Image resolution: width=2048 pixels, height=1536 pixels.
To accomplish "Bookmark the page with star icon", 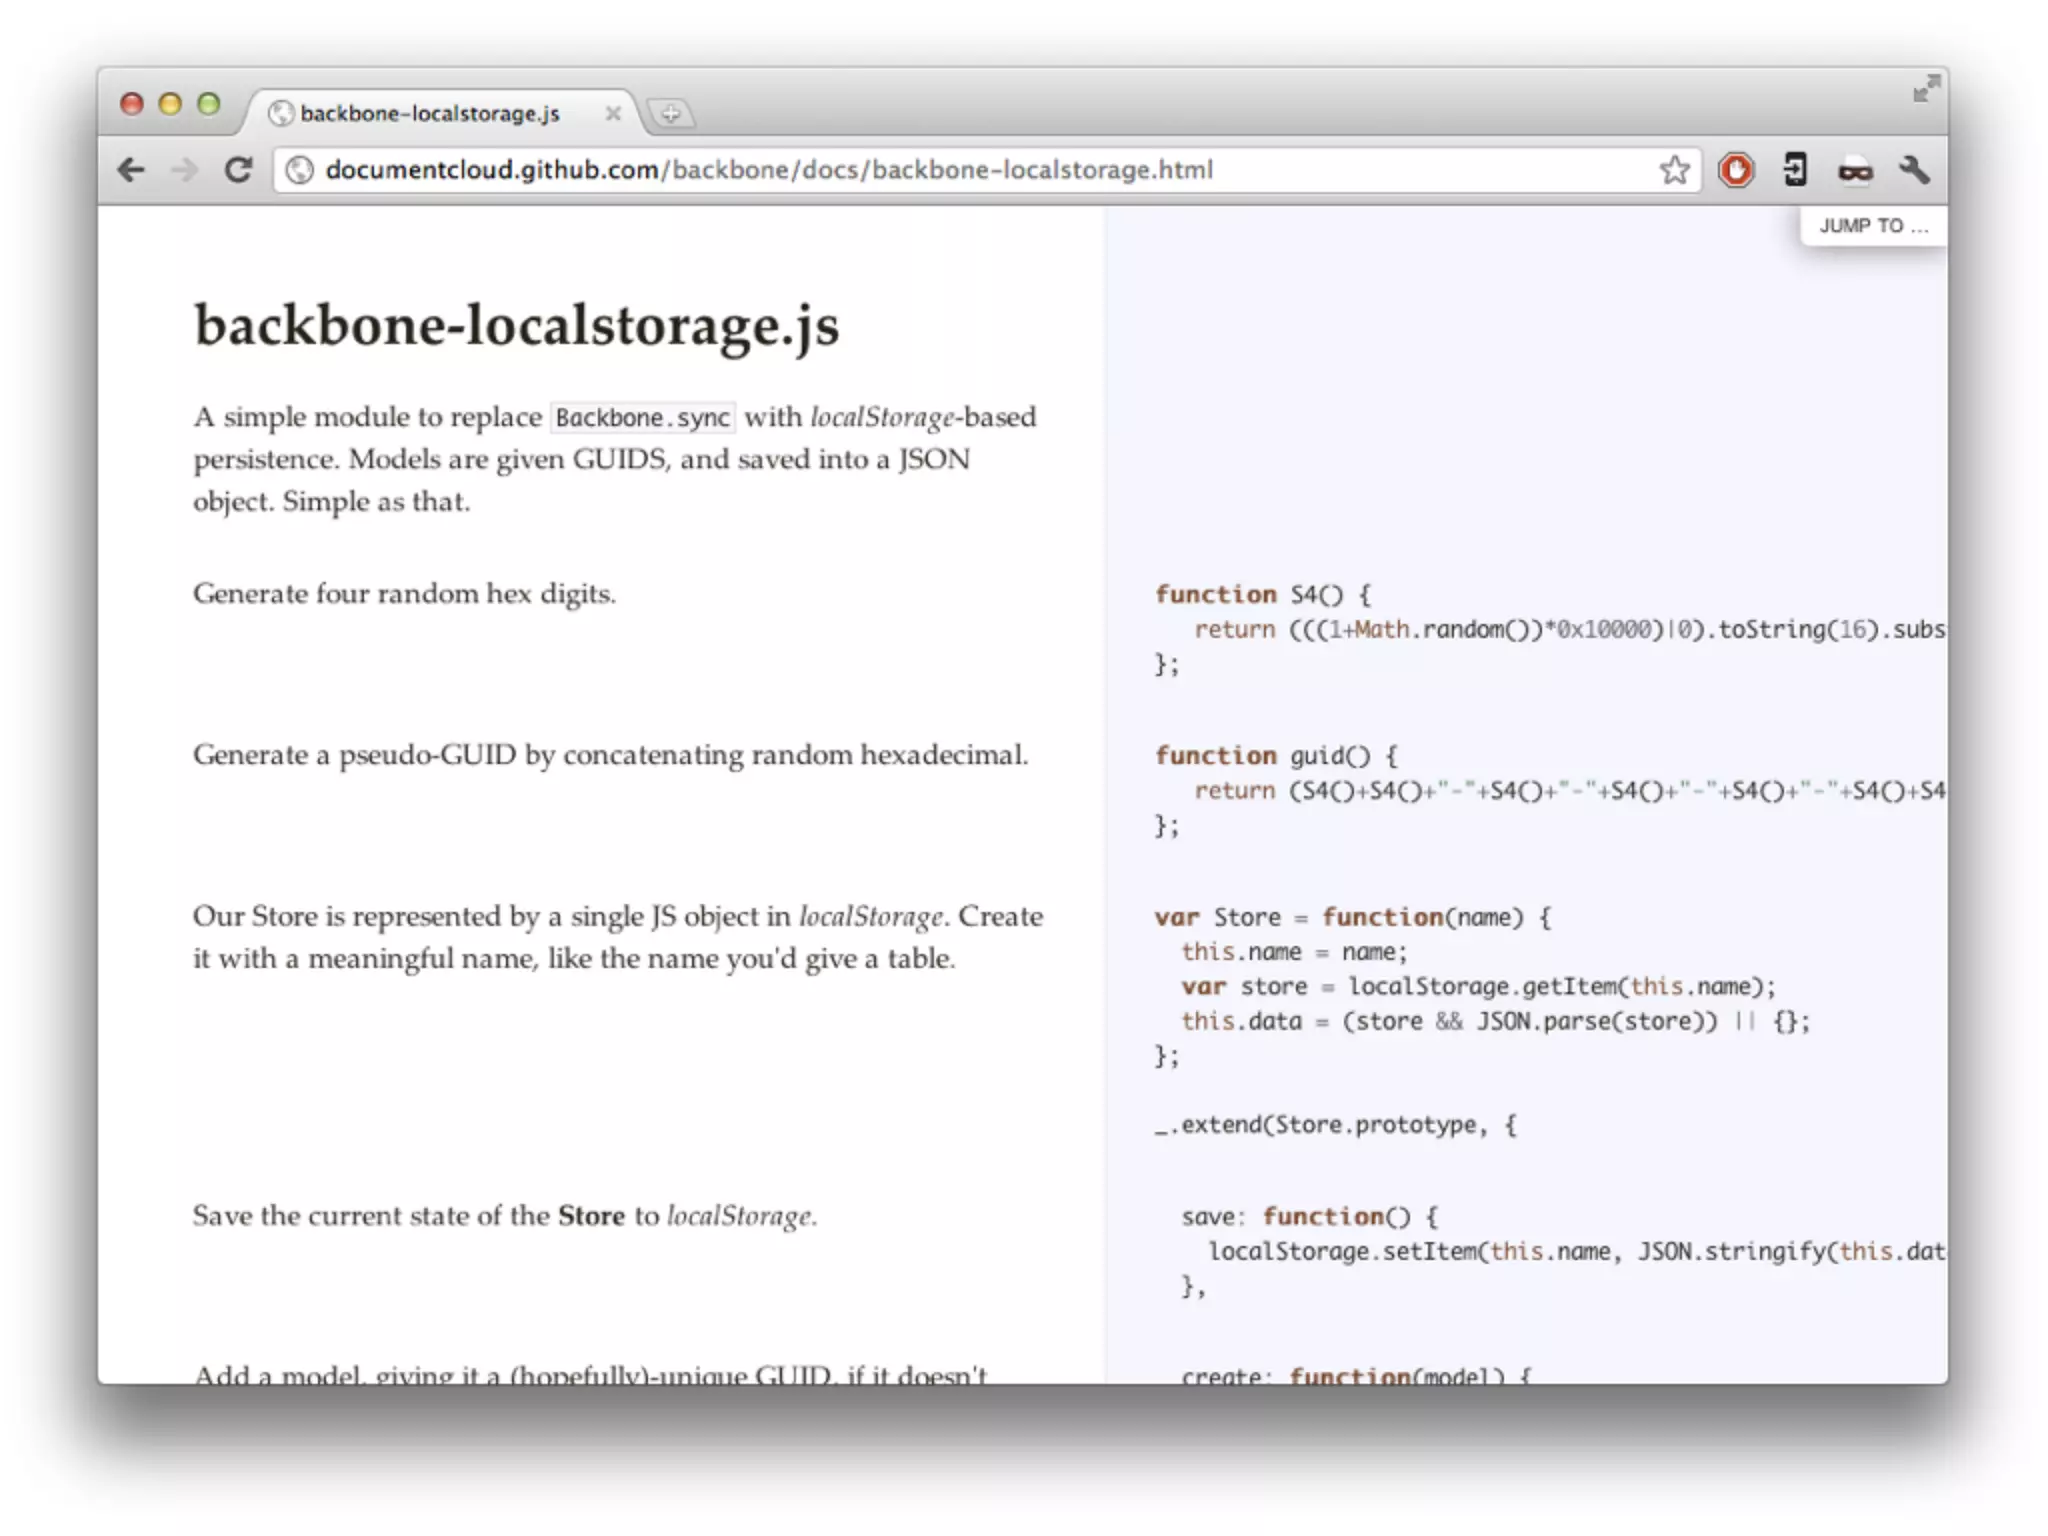I will click(1674, 170).
